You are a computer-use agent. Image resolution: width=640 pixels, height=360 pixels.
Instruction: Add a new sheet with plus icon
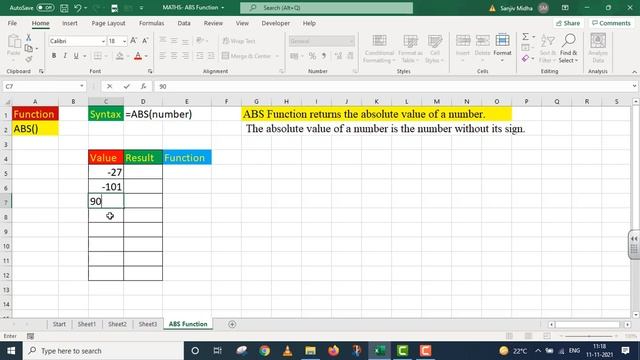point(232,324)
